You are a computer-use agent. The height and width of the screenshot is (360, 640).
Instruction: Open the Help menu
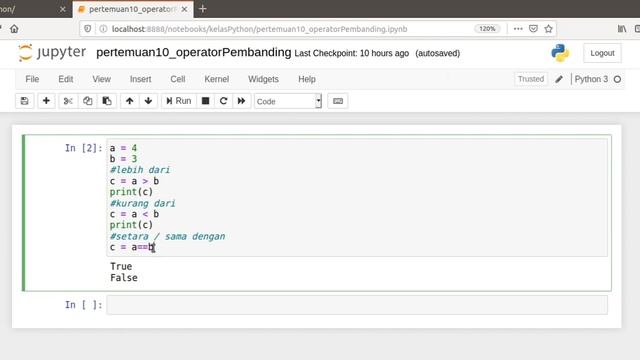tap(307, 79)
